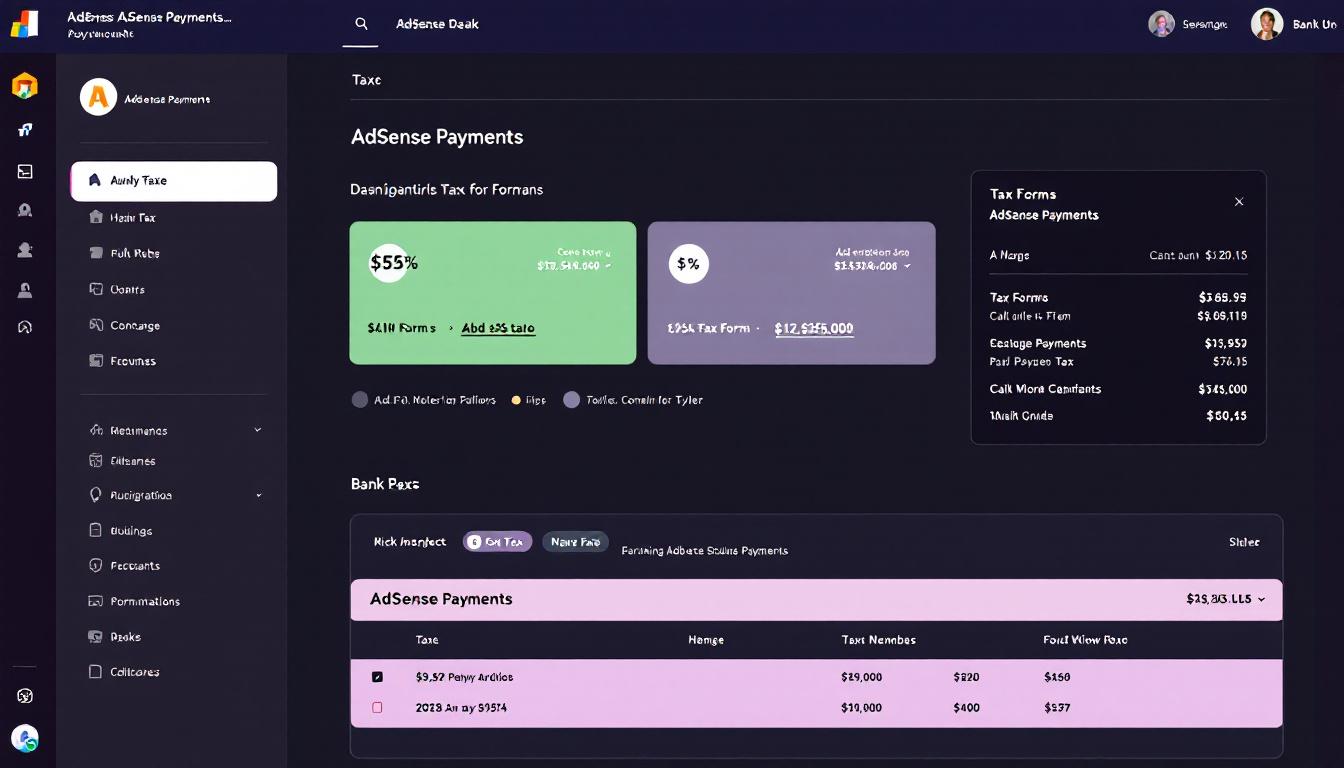The height and width of the screenshot is (768, 1344).
Task: Click the Abd tato underlined link
Action: (x=497, y=328)
